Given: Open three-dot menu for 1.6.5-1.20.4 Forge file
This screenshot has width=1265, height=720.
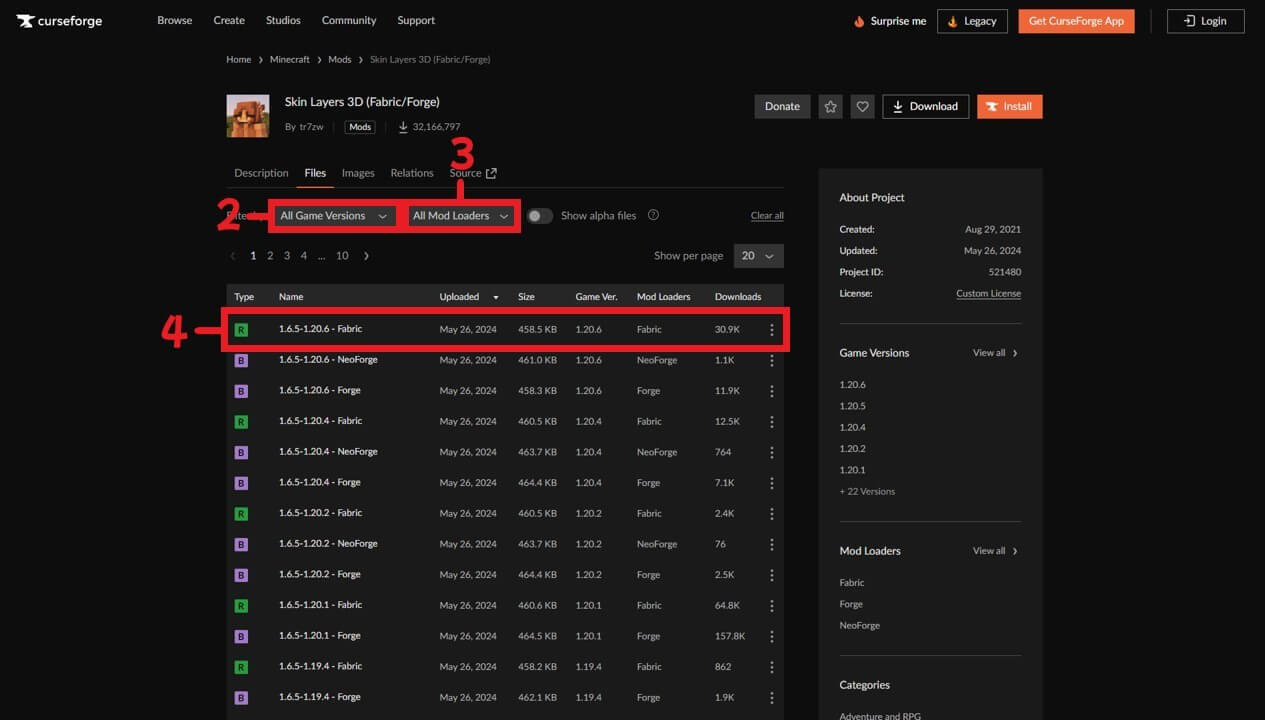Looking at the screenshot, I should tap(771, 483).
